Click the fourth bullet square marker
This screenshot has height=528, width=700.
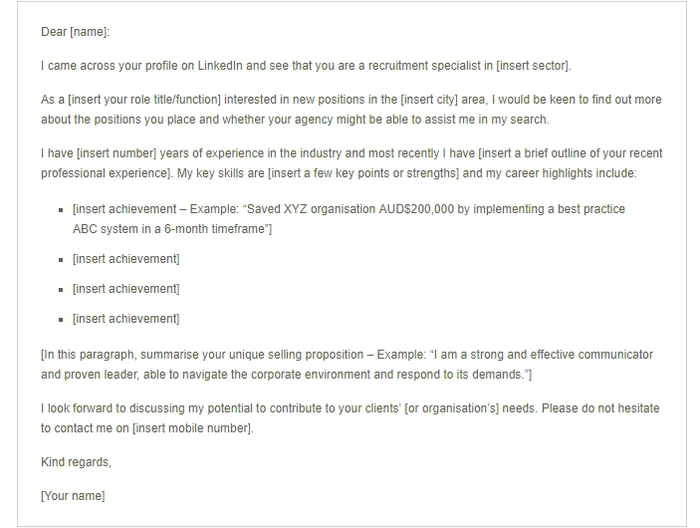pos(61,320)
